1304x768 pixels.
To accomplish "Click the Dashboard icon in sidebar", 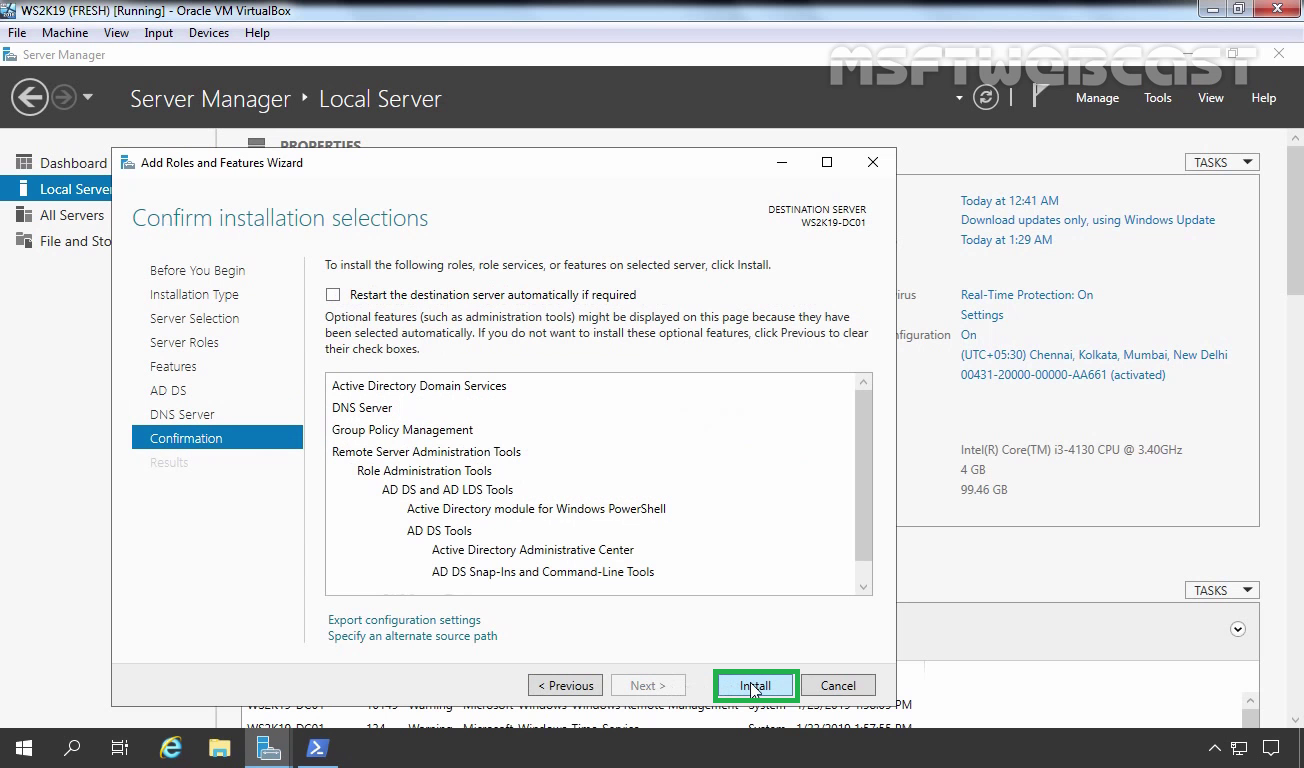I will (24, 163).
